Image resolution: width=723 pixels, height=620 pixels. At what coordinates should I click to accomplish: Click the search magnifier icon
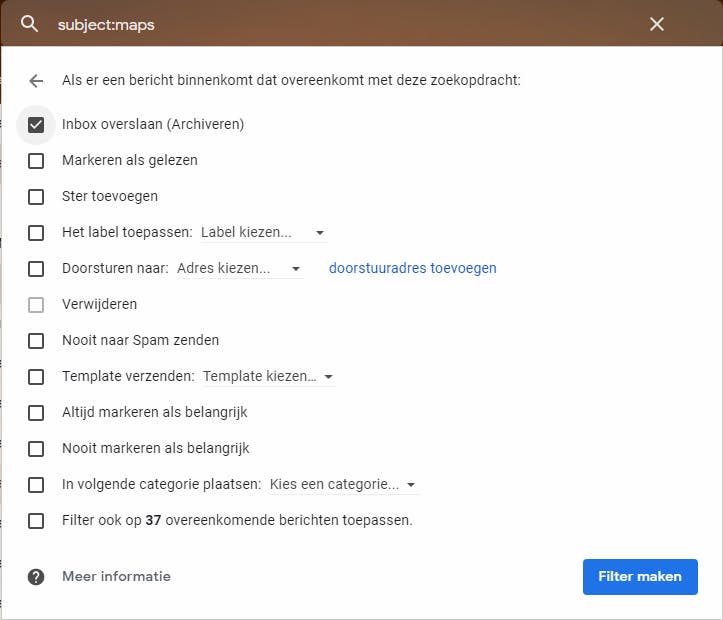[29, 24]
